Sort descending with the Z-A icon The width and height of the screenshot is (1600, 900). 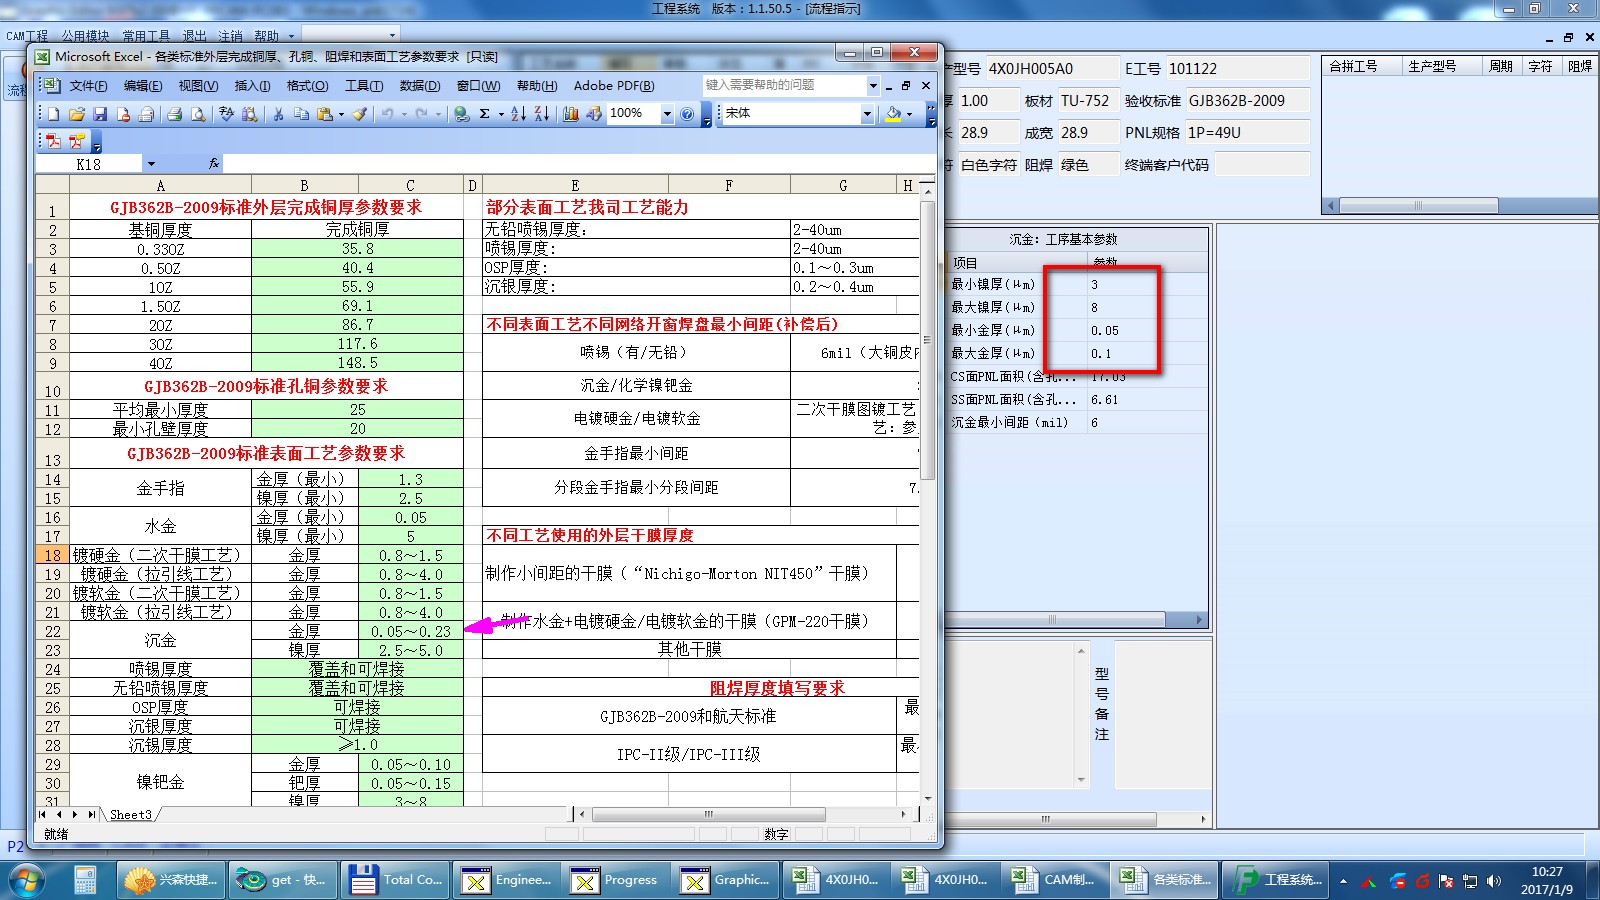pos(542,115)
